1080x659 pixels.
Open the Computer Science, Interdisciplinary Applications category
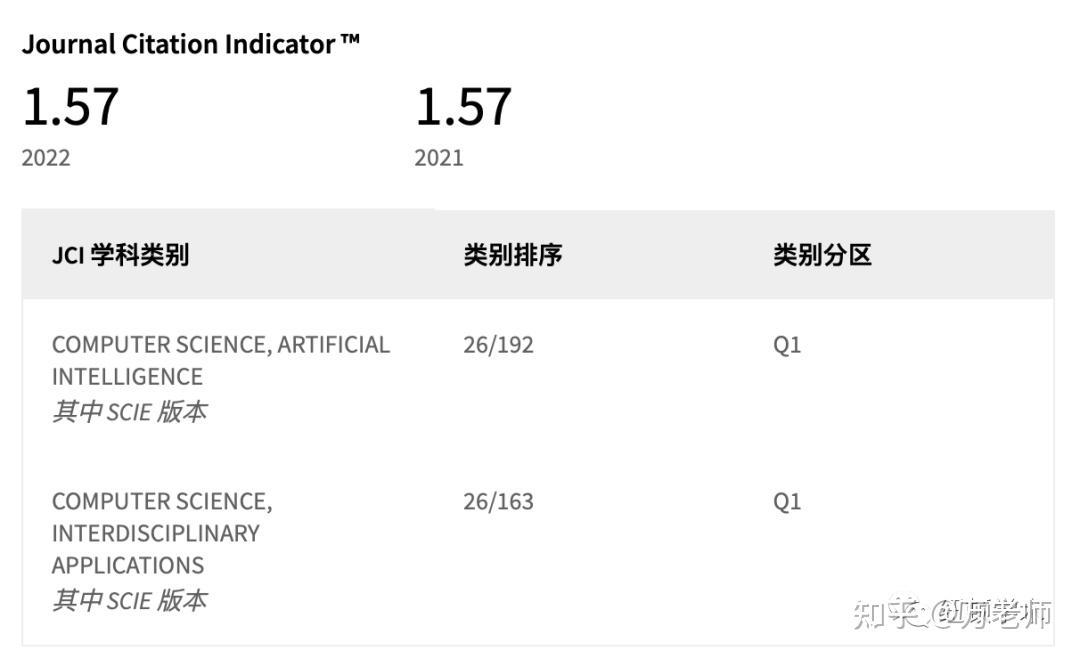(161, 532)
